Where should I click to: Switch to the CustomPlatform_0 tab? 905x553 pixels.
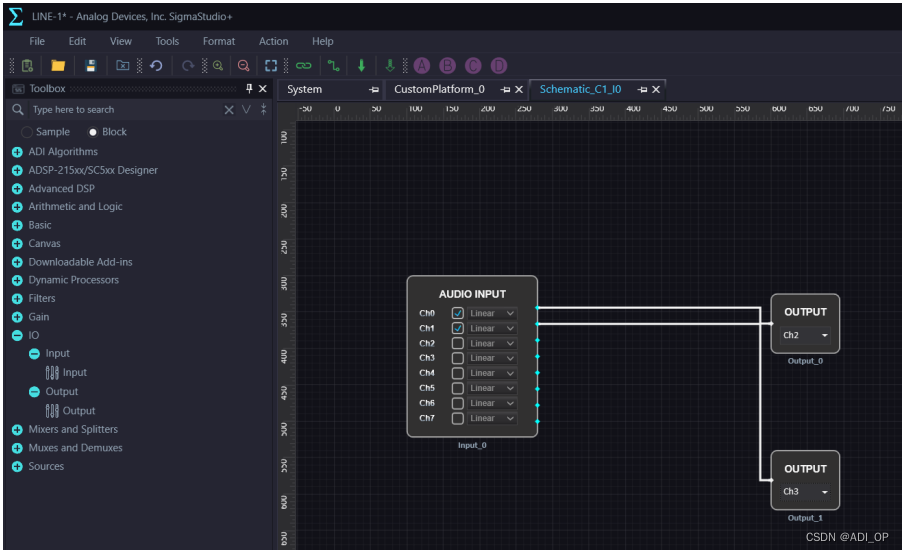coord(439,89)
